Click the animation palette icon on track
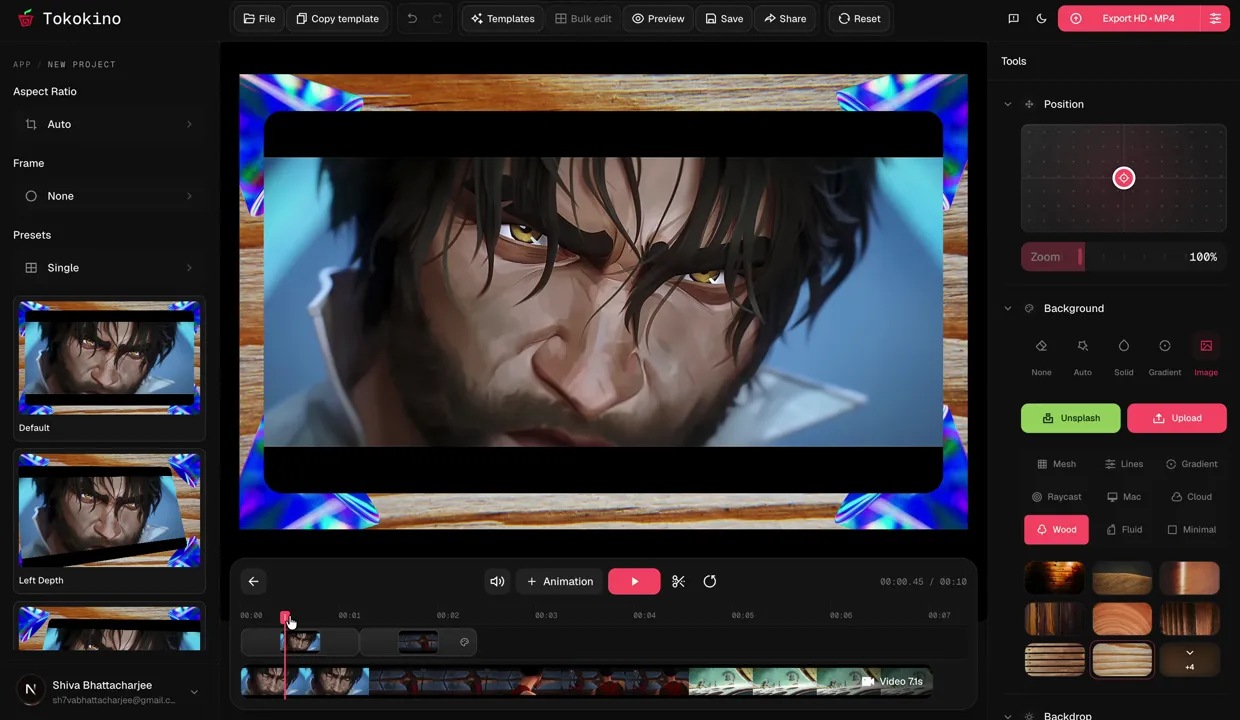This screenshot has height=720, width=1240. point(464,642)
